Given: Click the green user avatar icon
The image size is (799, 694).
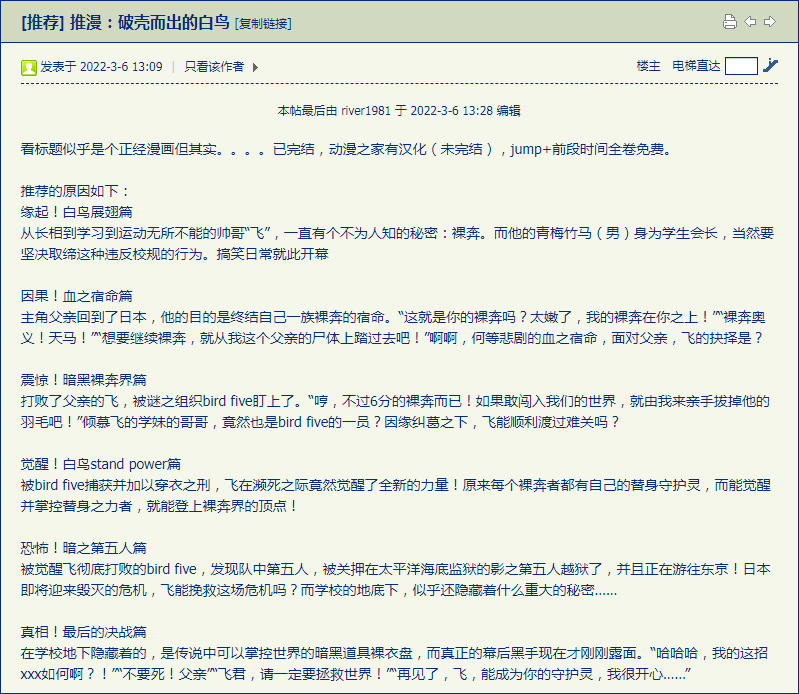Looking at the screenshot, I should tap(29, 67).
